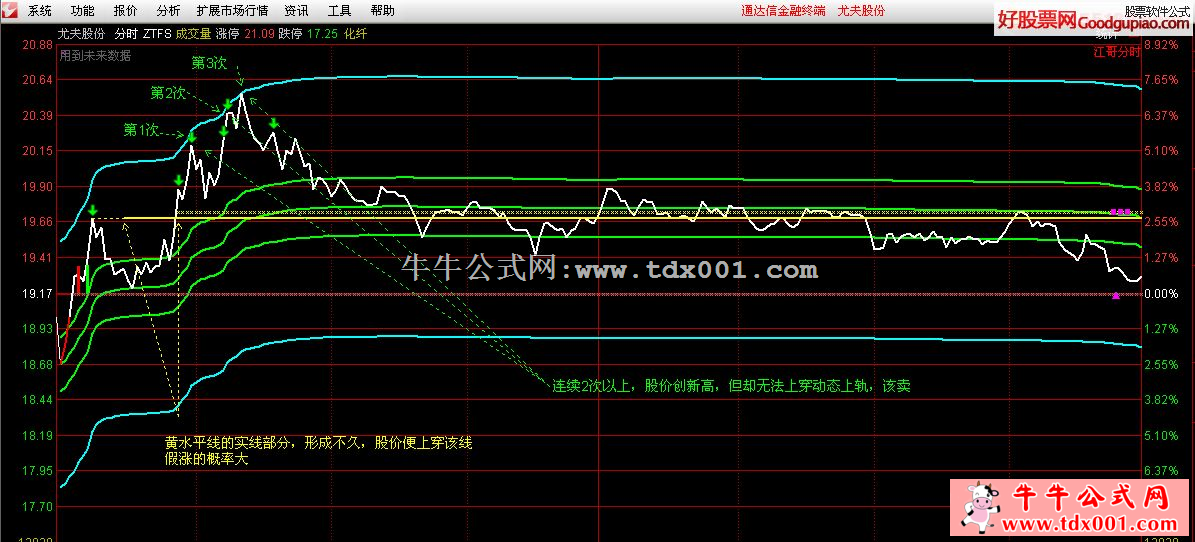Open the 资讯 menu

click(x=296, y=11)
